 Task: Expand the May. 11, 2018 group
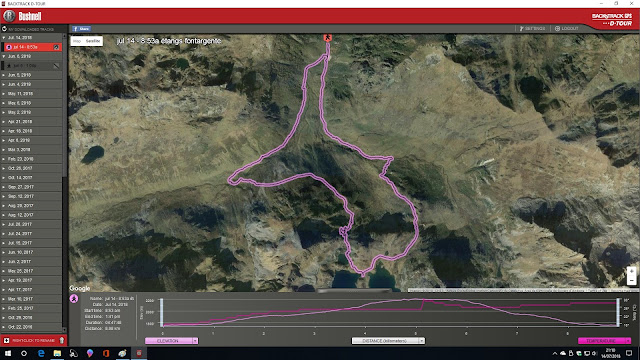[4, 94]
